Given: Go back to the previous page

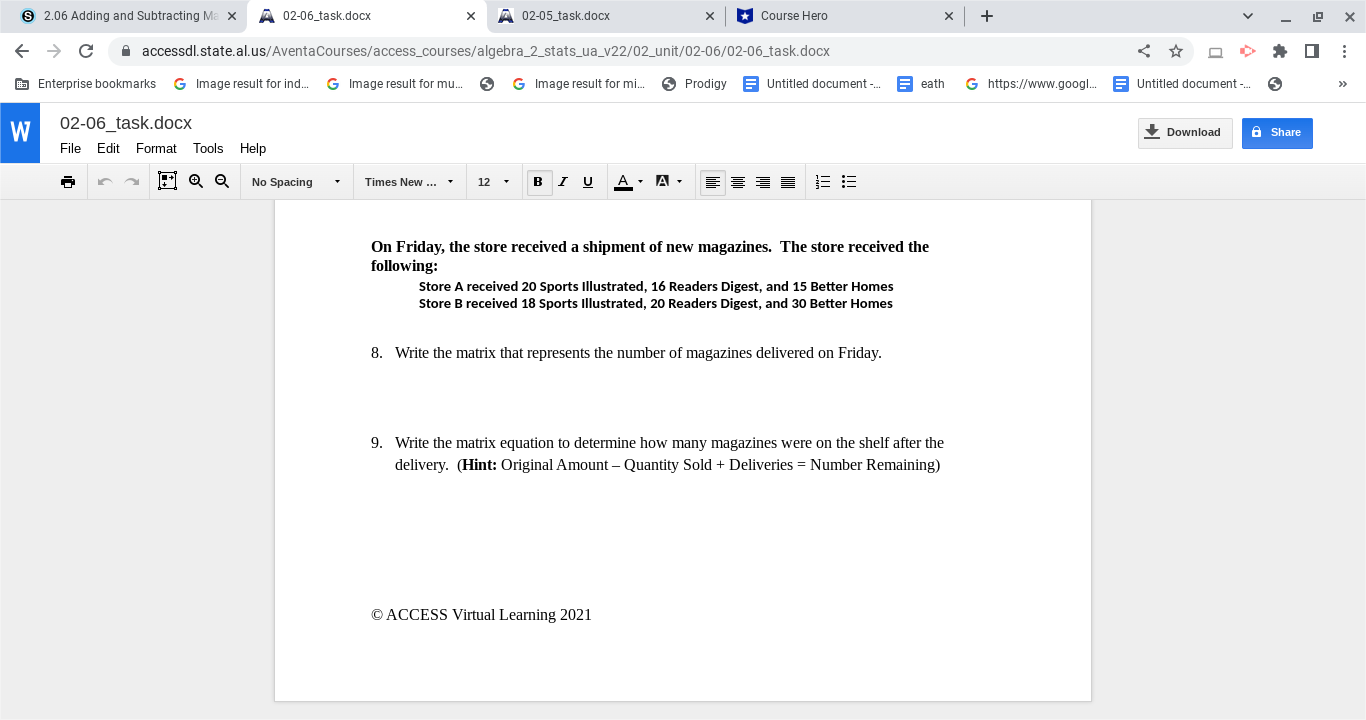Looking at the screenshot, I should 22,51.
